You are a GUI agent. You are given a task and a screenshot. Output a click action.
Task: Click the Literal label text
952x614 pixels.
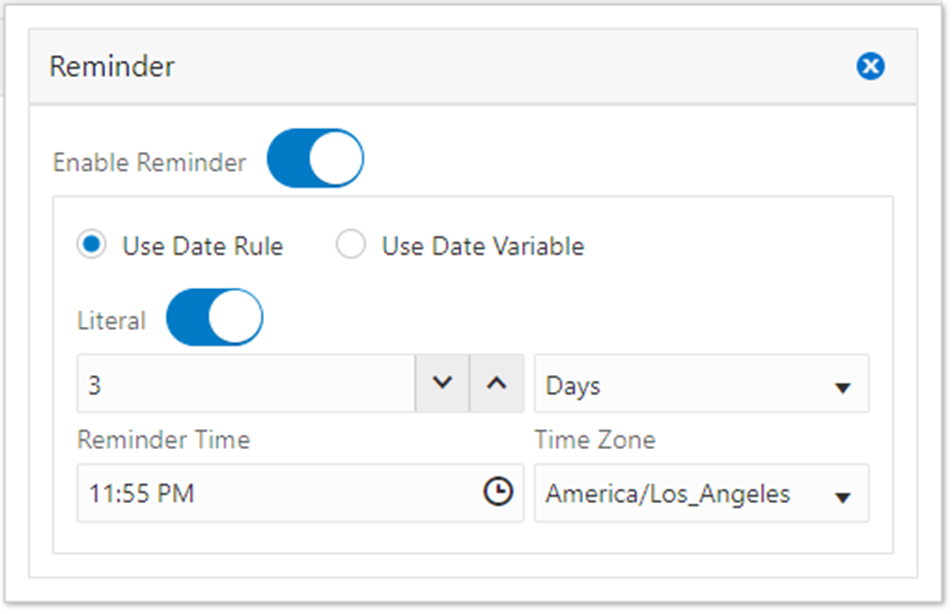point(112,321)
